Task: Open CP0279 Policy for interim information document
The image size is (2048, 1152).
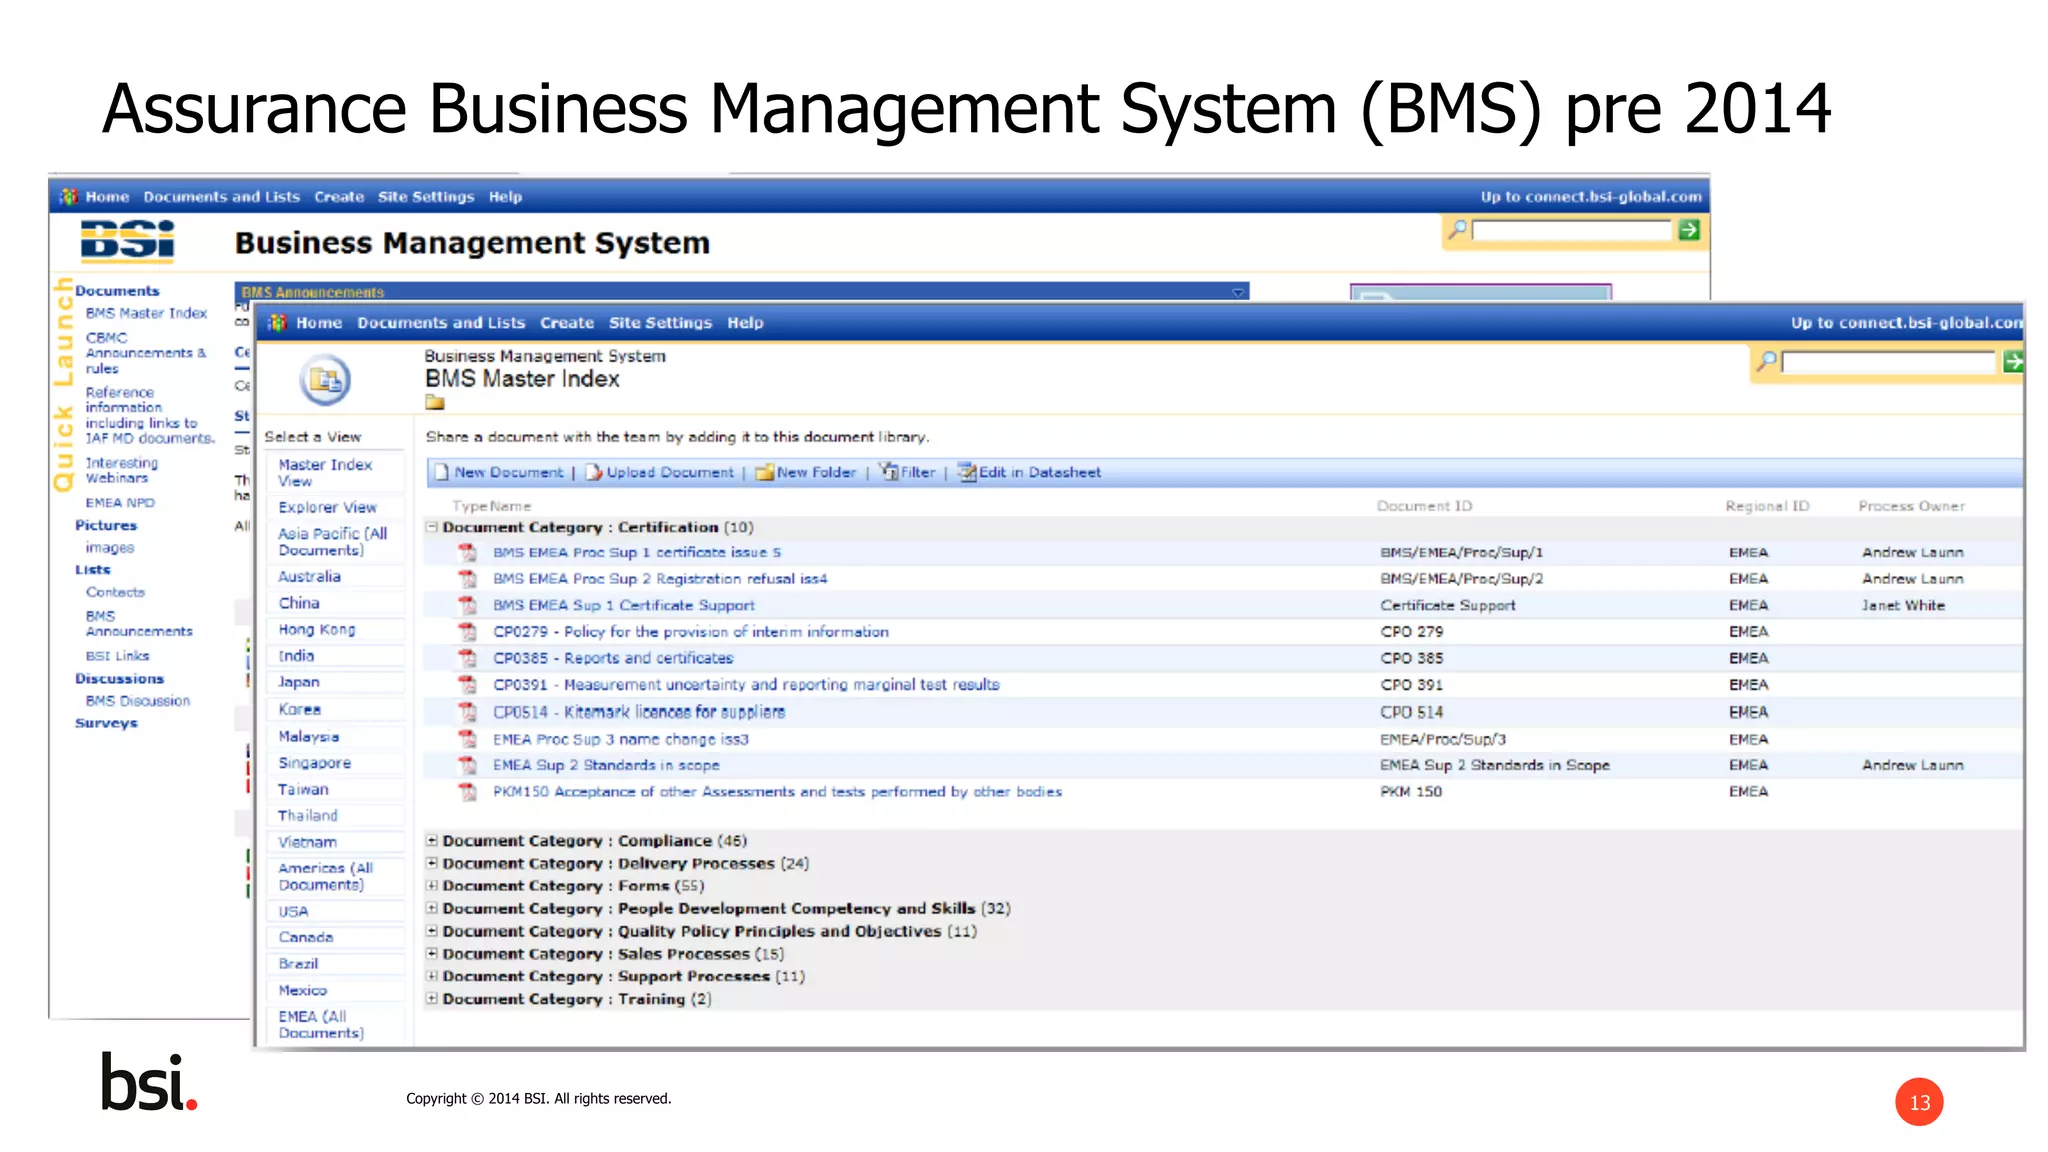Action: 690,632
